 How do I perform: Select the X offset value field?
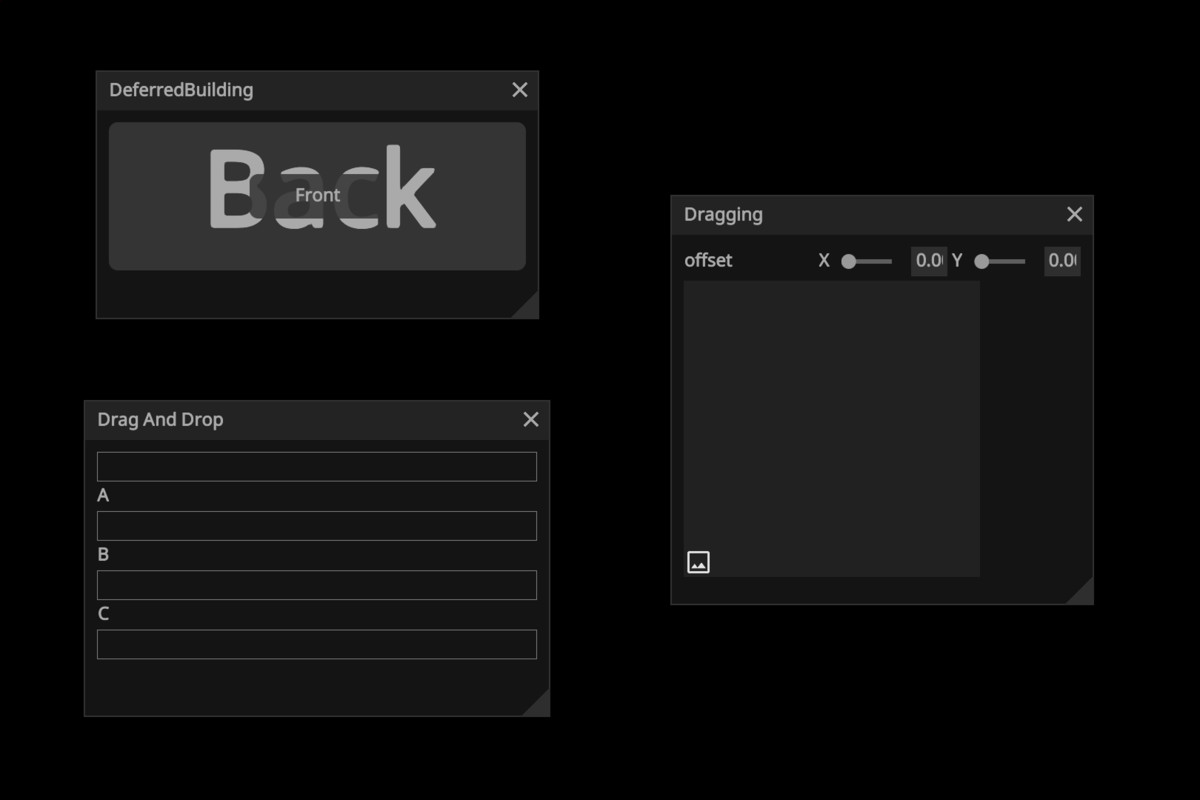tap(929, 261)
